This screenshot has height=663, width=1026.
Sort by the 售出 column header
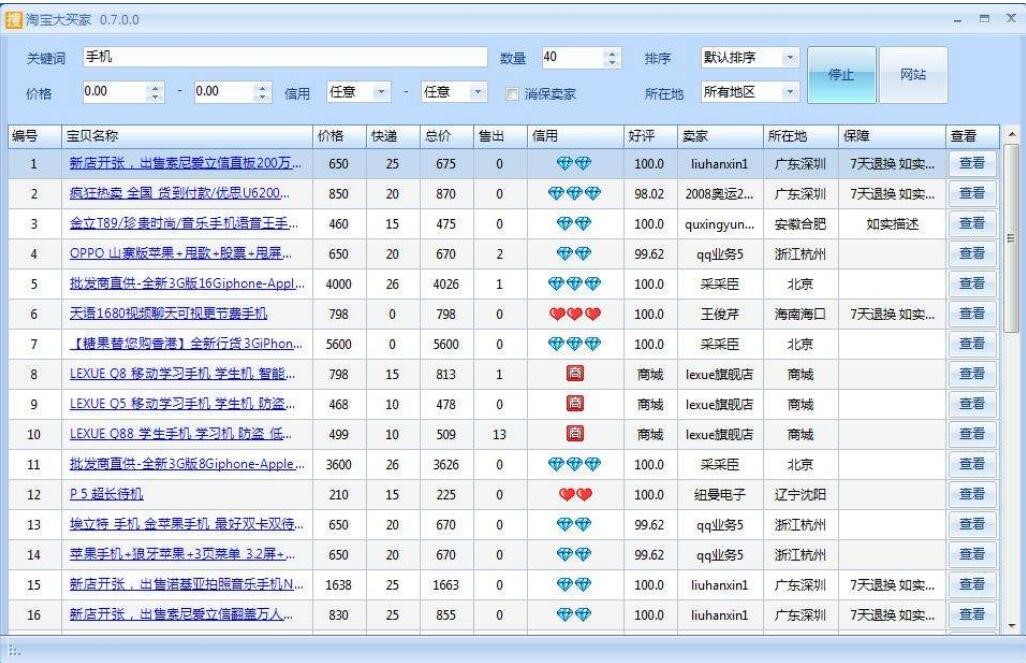pos(500,136)
